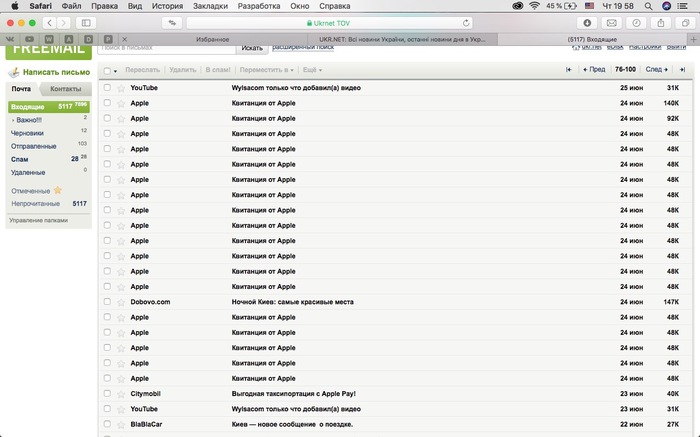700x437 pixels.
Task: Open the Спам folder
Action: pyautogui.click(x=19, y=158)
